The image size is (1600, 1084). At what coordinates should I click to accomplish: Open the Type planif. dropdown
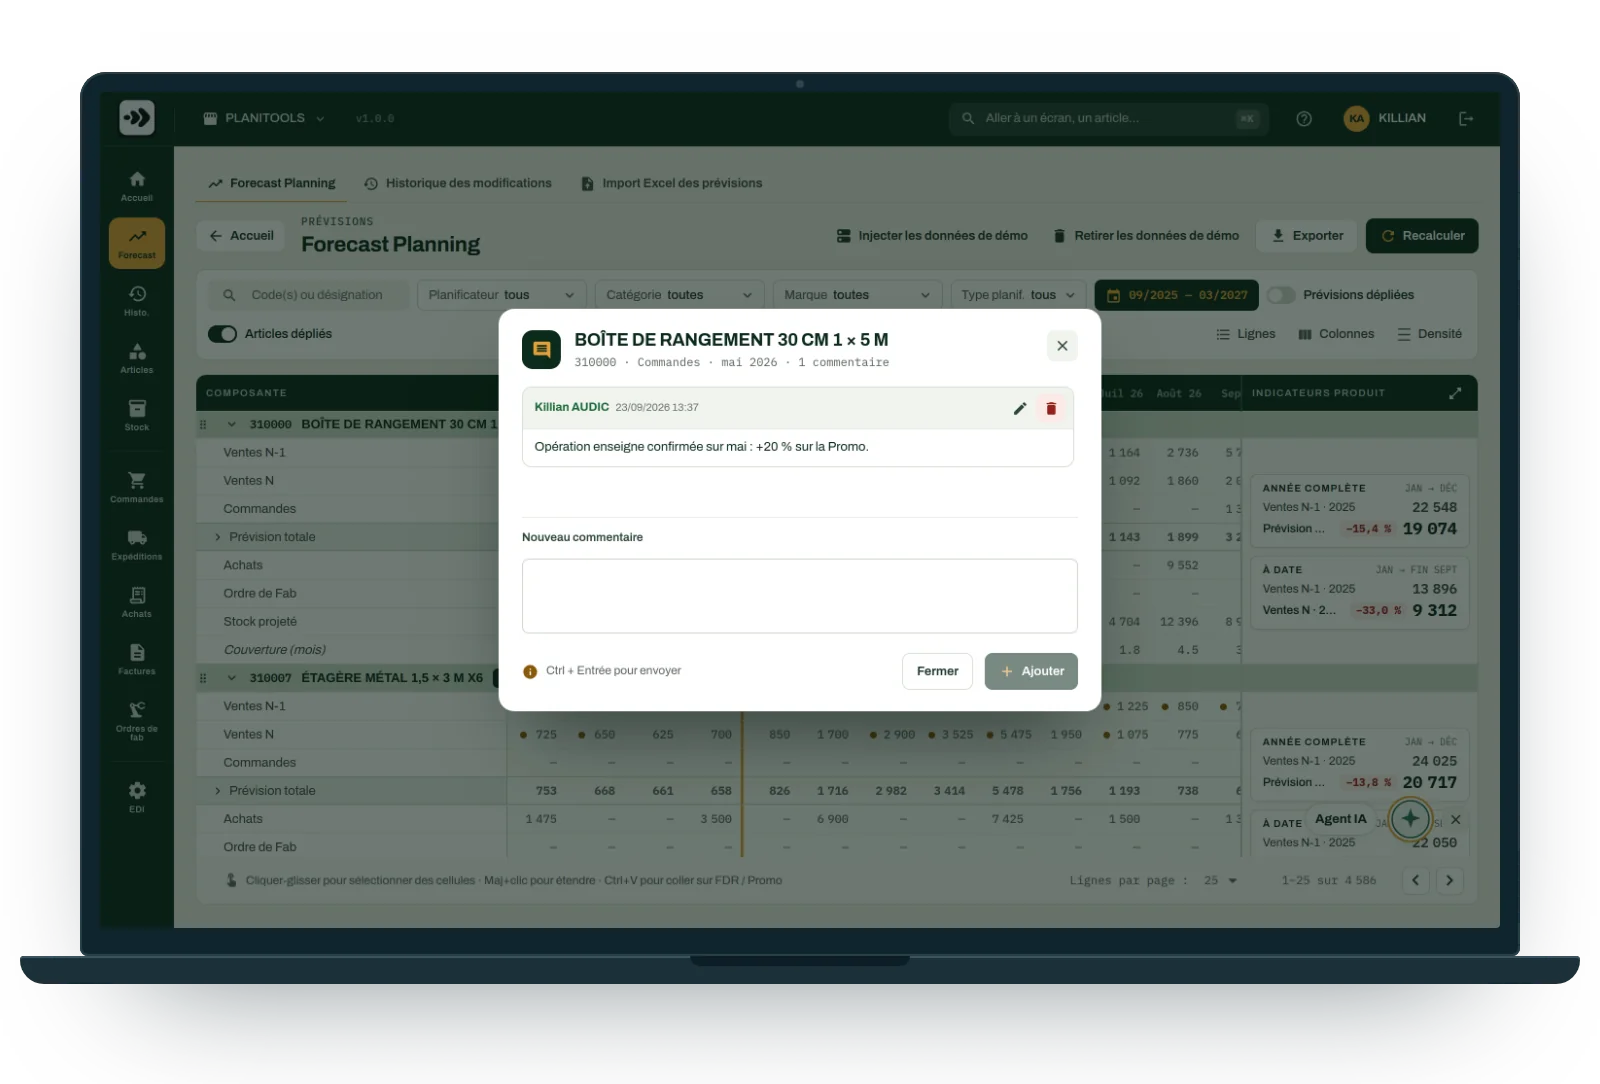1018,295
